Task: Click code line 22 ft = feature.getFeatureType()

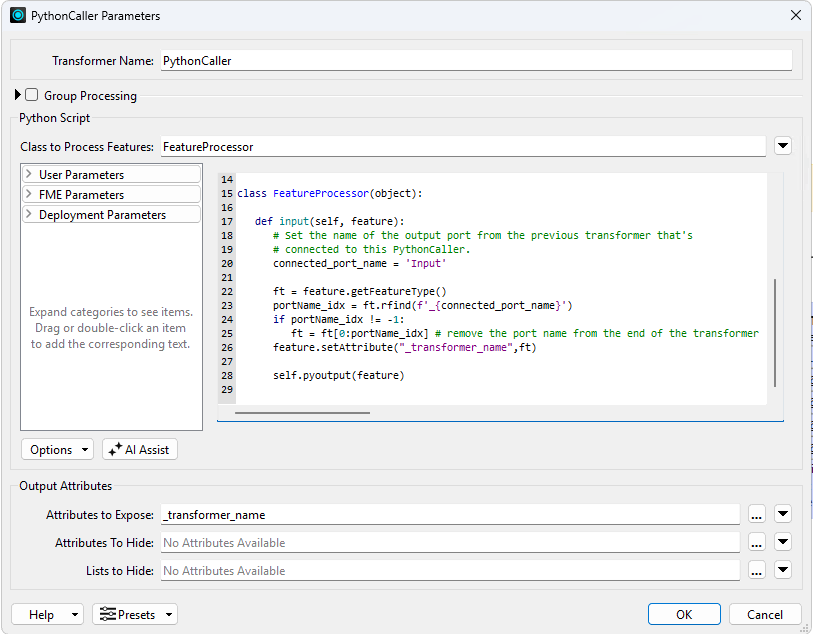Action: coord(359,291)
